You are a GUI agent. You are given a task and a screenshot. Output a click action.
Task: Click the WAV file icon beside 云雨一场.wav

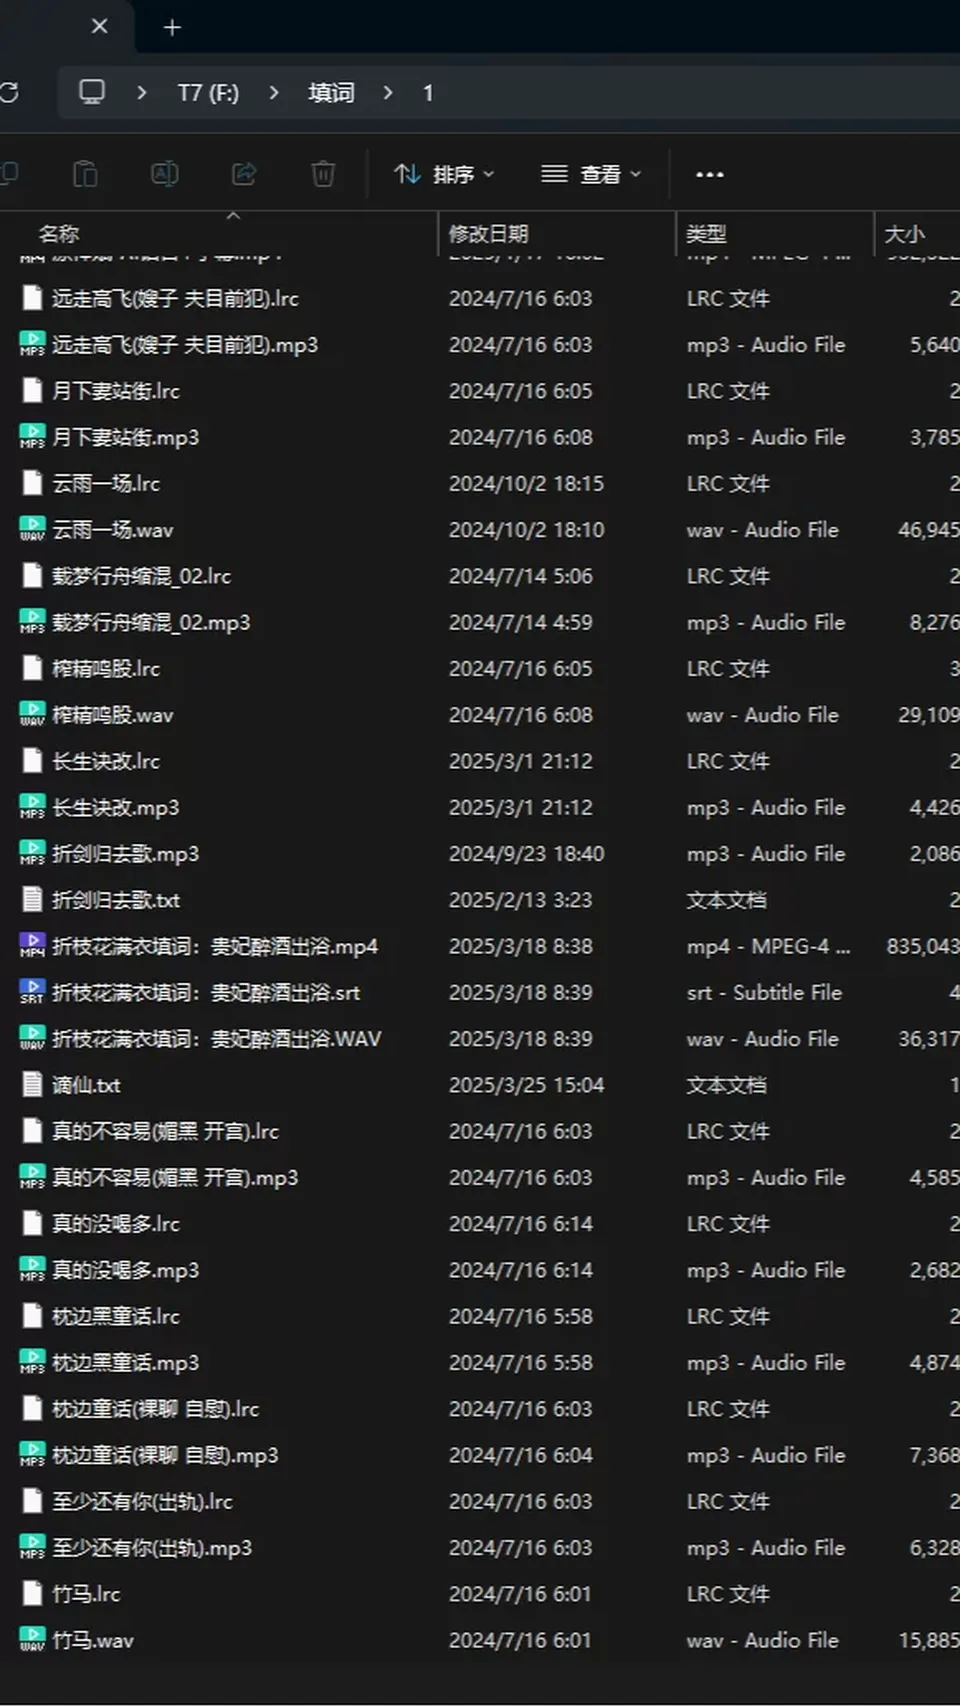(x=32, y=529)
